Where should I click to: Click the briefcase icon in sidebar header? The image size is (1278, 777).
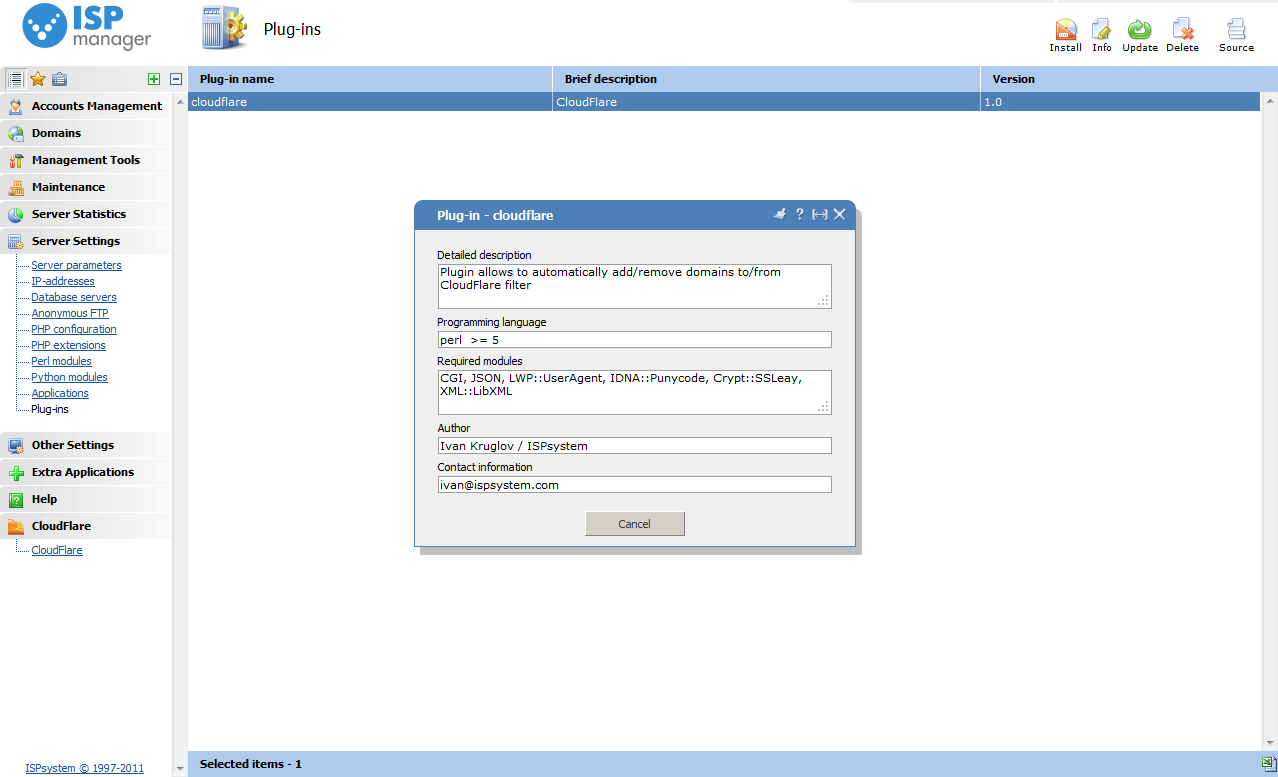[59, 79]
